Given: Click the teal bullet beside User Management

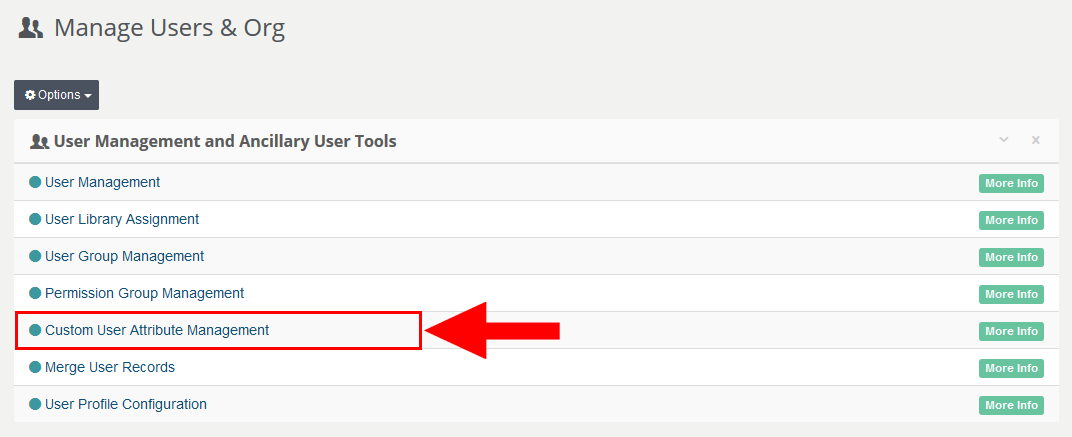Looking at the screenshot, I should click(36, 183).
